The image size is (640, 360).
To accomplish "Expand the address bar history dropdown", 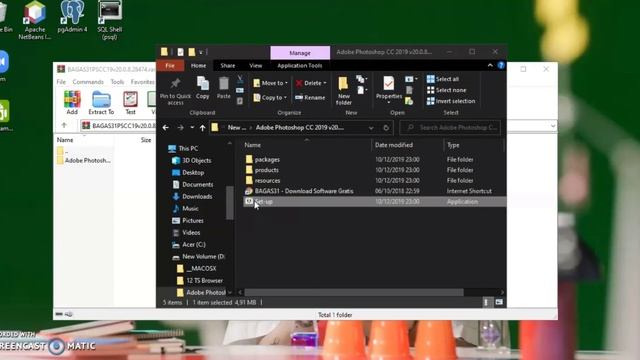I will 371,128.
